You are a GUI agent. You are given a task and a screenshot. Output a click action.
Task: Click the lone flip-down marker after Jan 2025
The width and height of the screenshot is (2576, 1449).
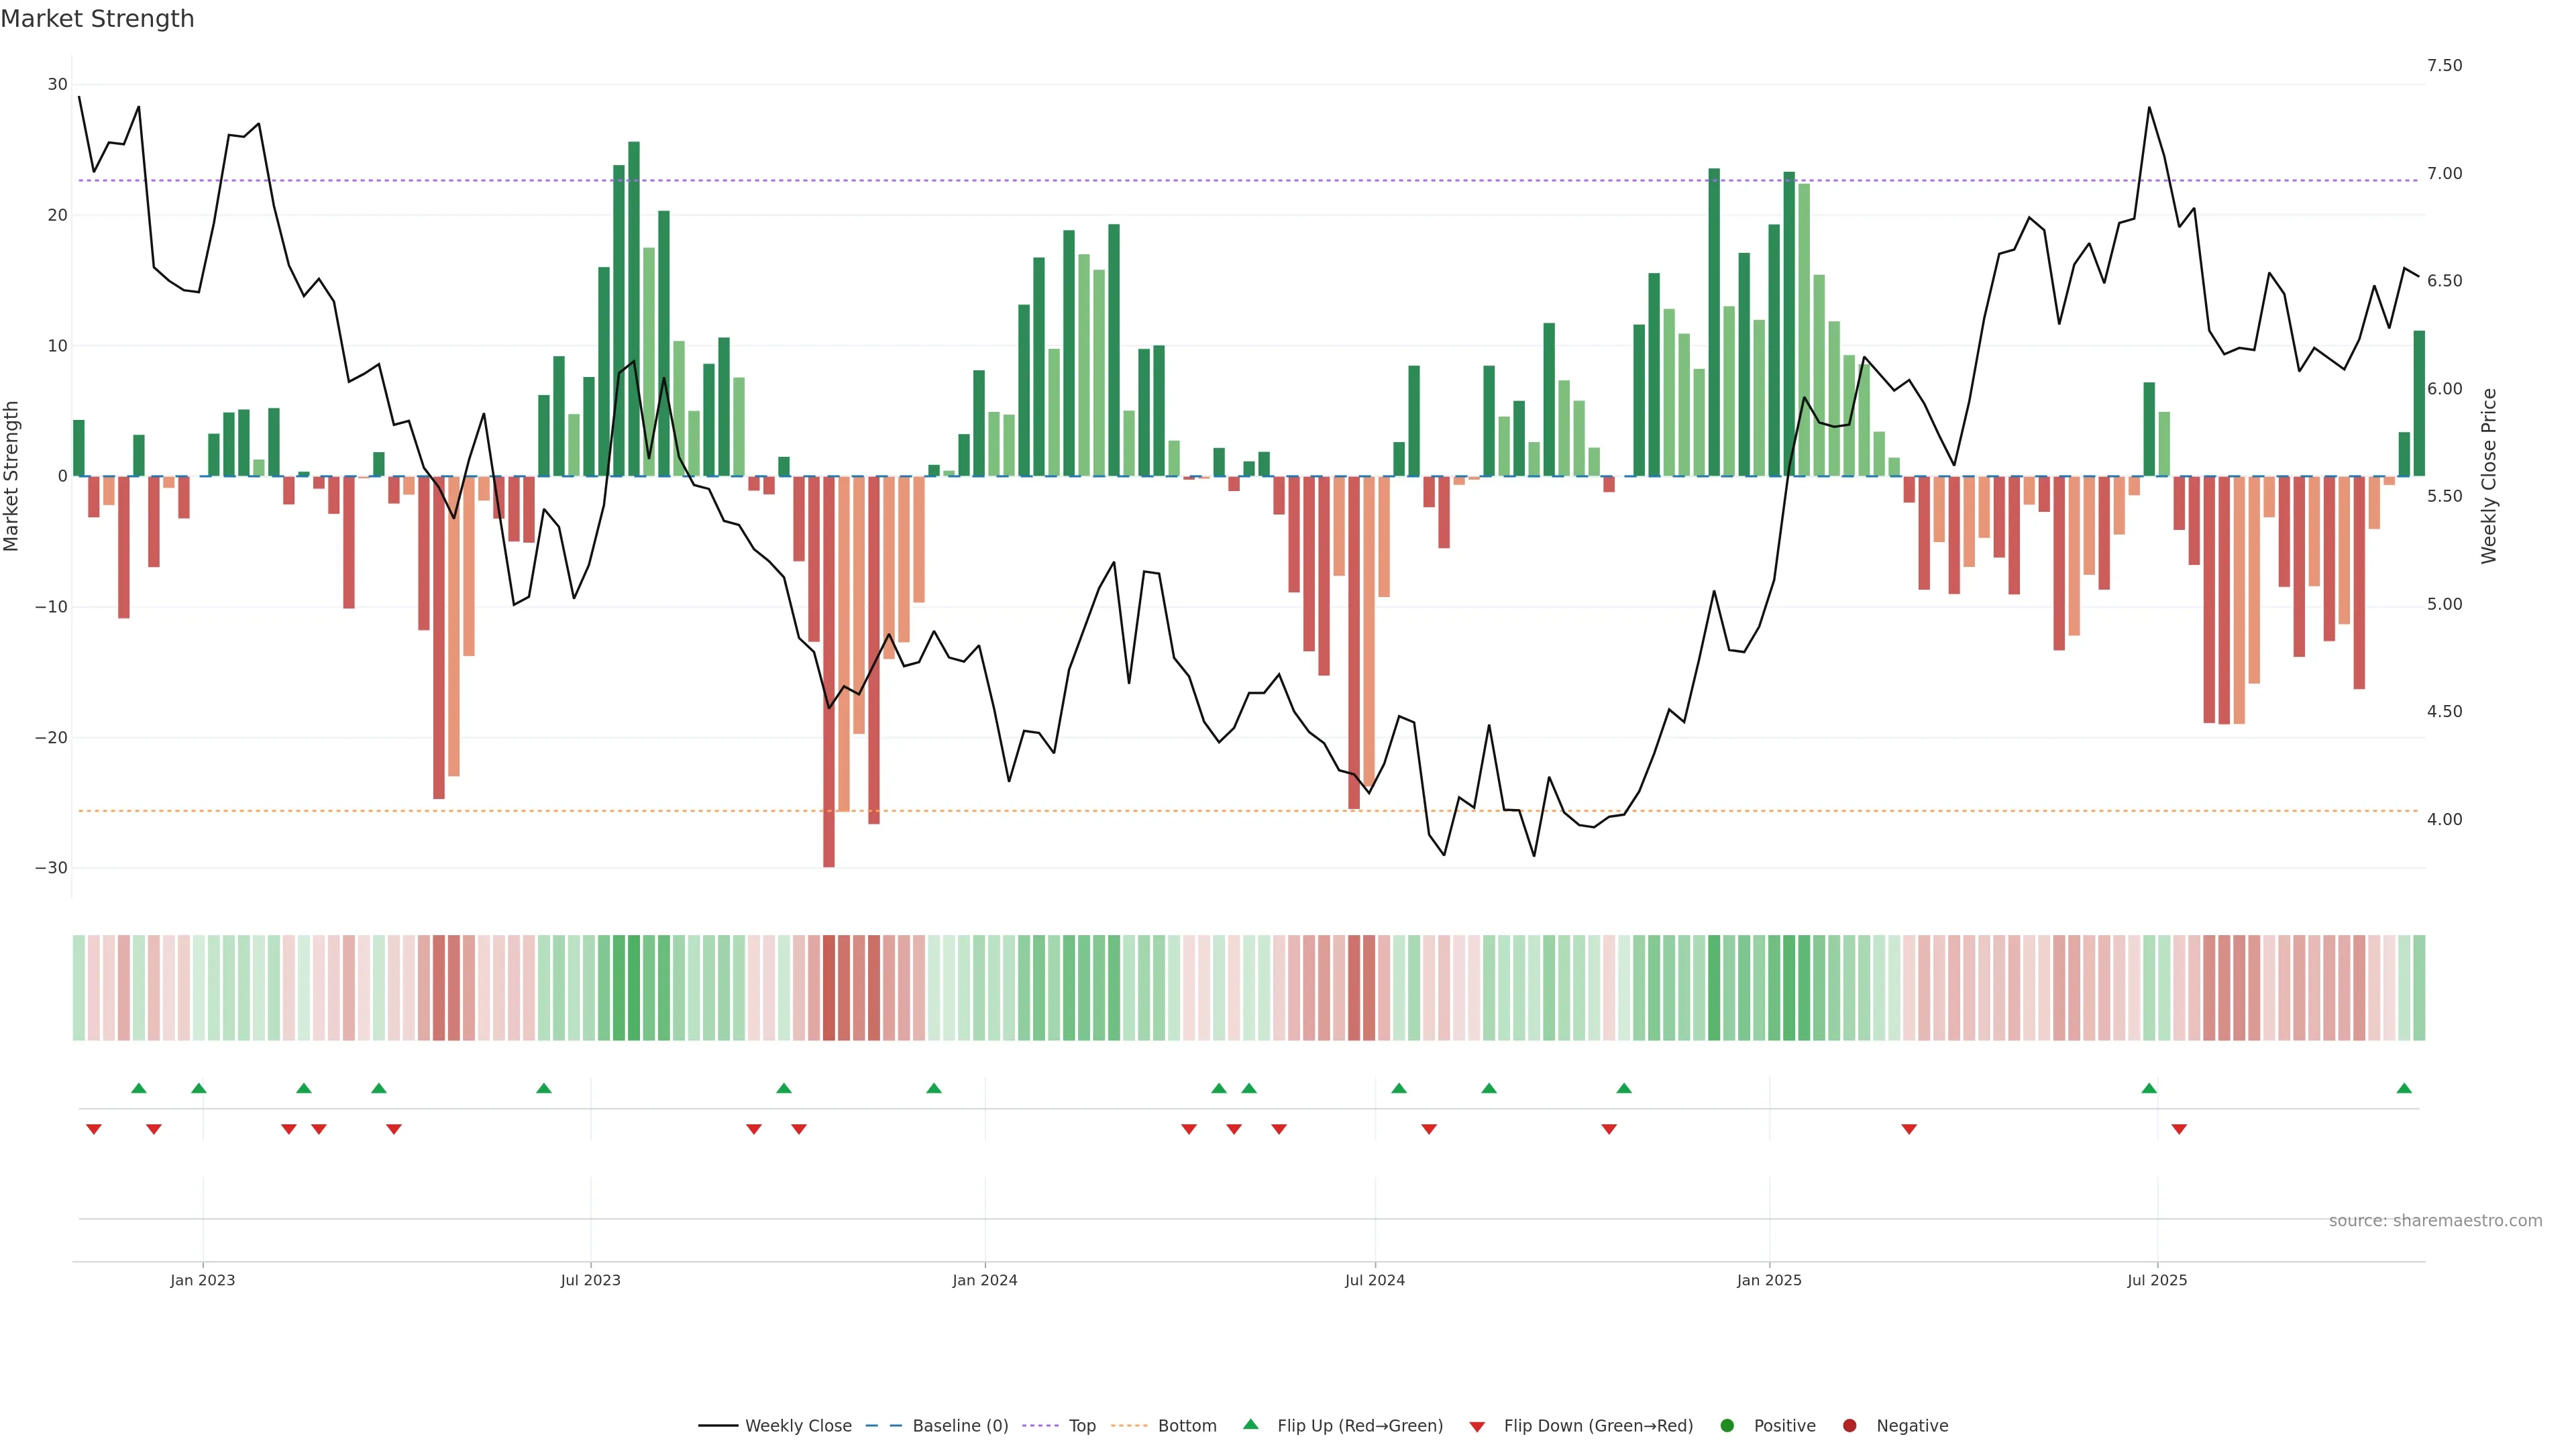(x=1909, y=1129)
